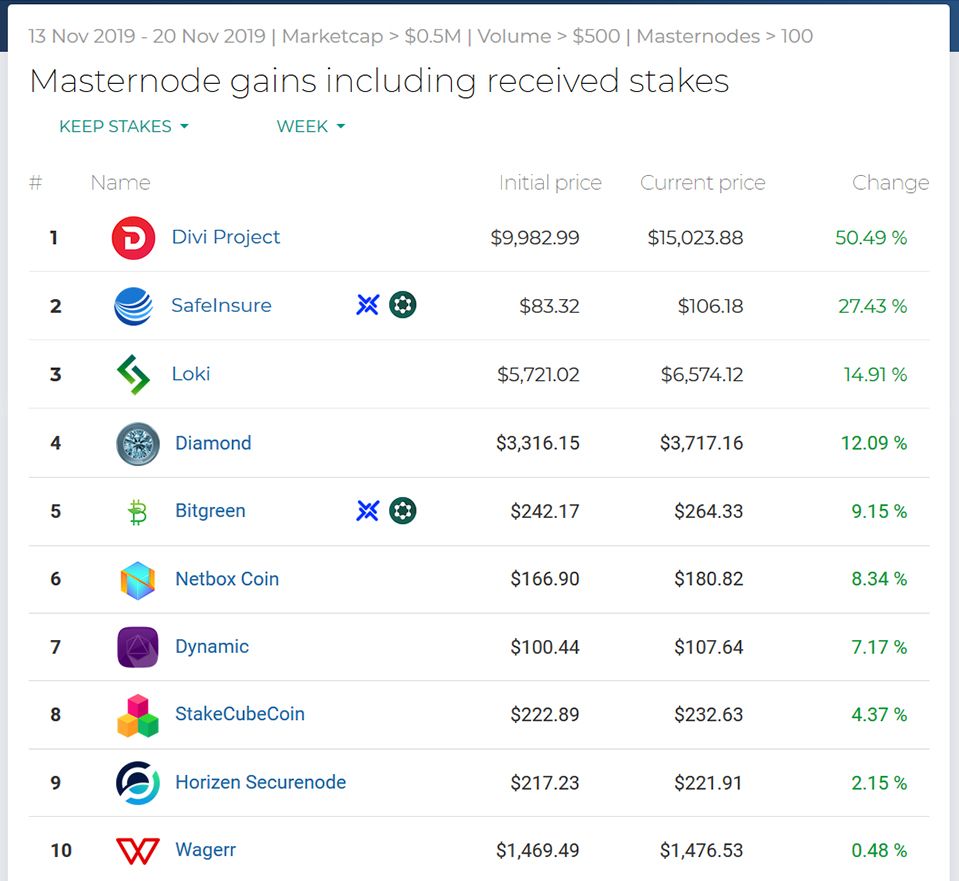Screen dimensions: 959x881
Task: Open the WEEK period dropdown
Action: tap(311, 127)
